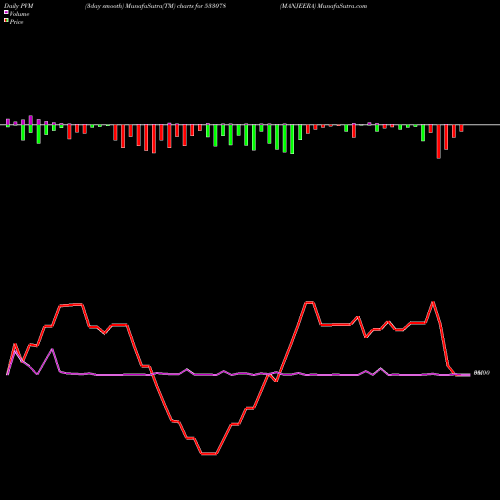Click the Volume legend color swatch
The height and width of the screenshot is (500, 500).
pos(6,13)
